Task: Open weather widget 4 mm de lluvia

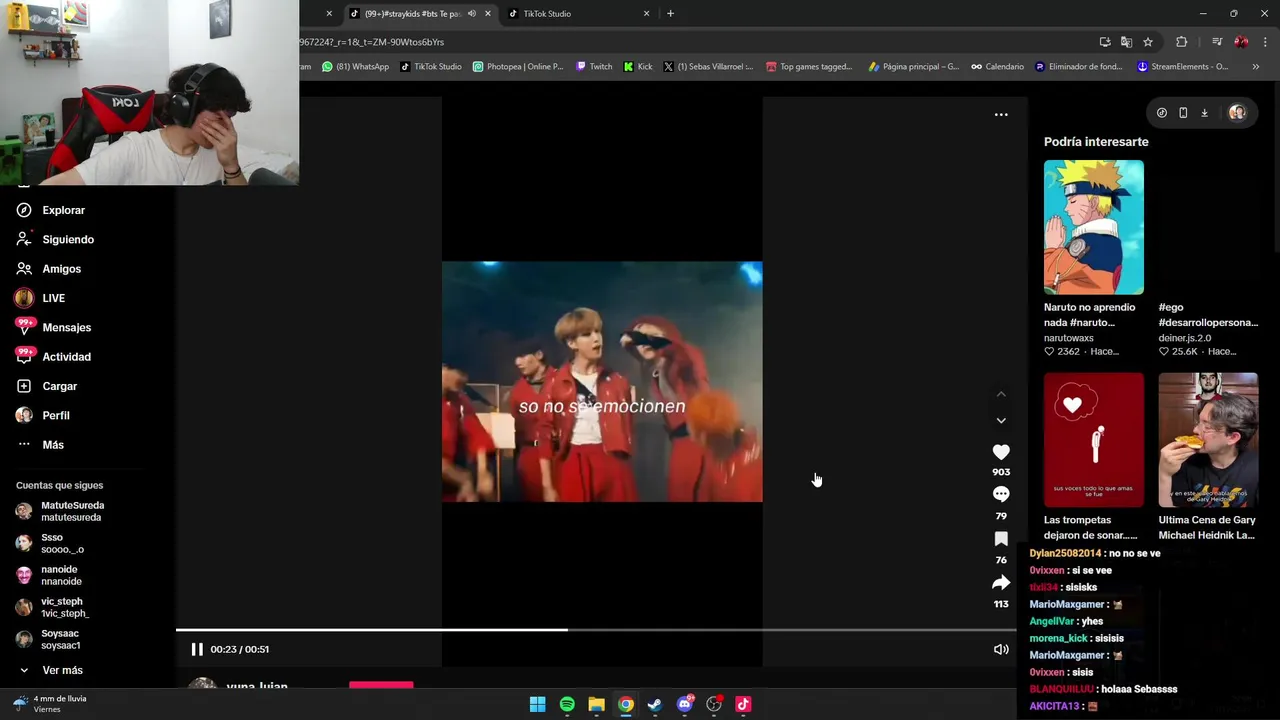Action: [50, 704]
